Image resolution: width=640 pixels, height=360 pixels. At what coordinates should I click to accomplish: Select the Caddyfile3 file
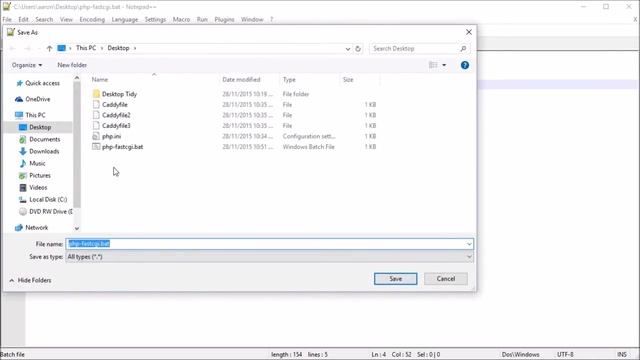tap(116, 126)
